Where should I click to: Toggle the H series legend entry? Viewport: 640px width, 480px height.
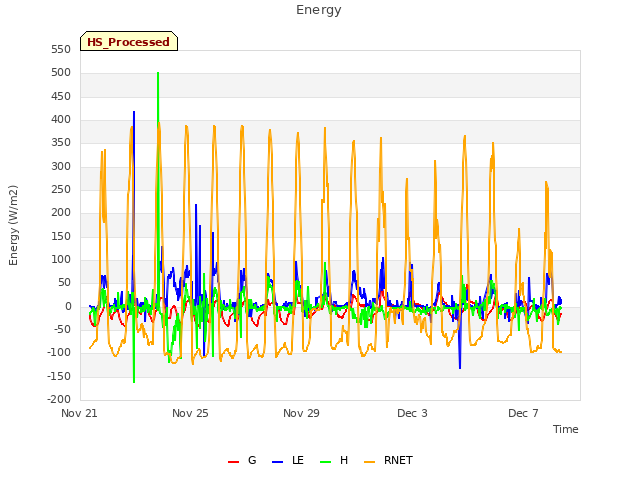(x=334, y=460)
